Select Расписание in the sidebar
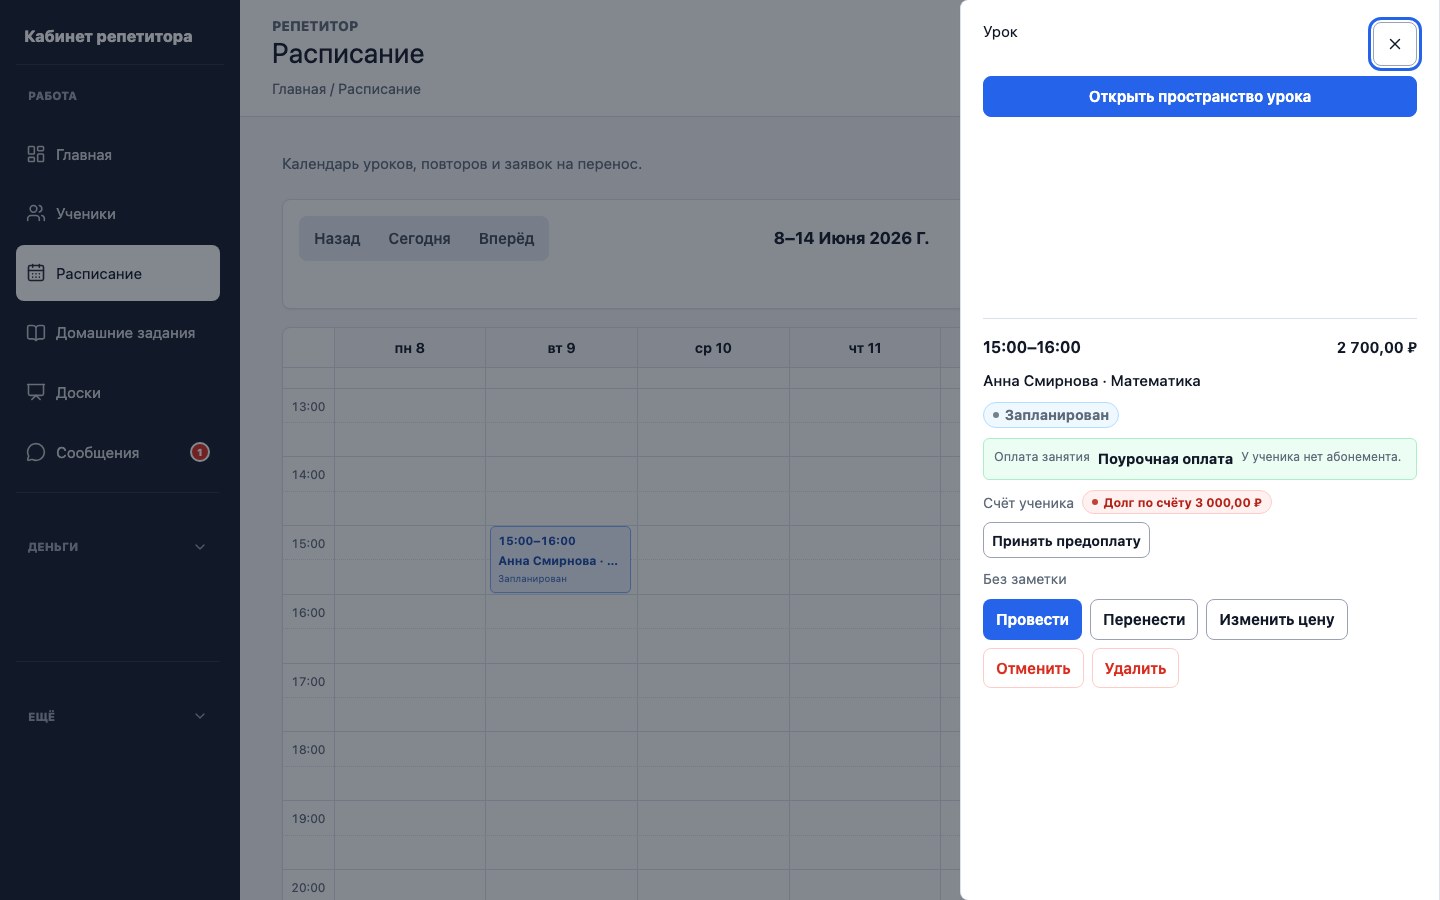Screen dimensions: 1440x900 tap(118, 273)
